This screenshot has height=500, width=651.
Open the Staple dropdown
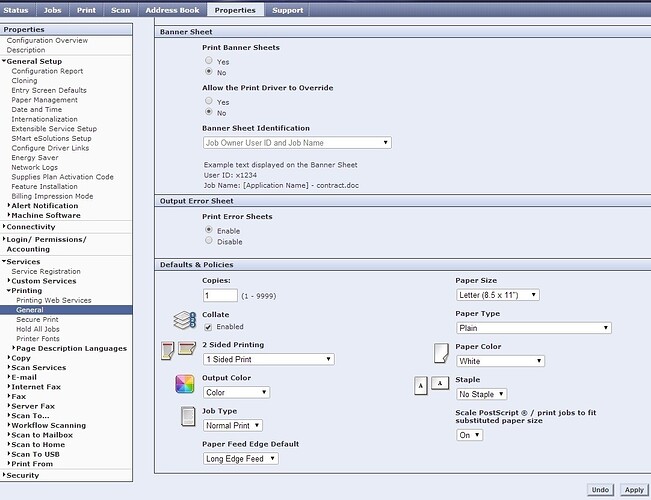tap(482, 394)
